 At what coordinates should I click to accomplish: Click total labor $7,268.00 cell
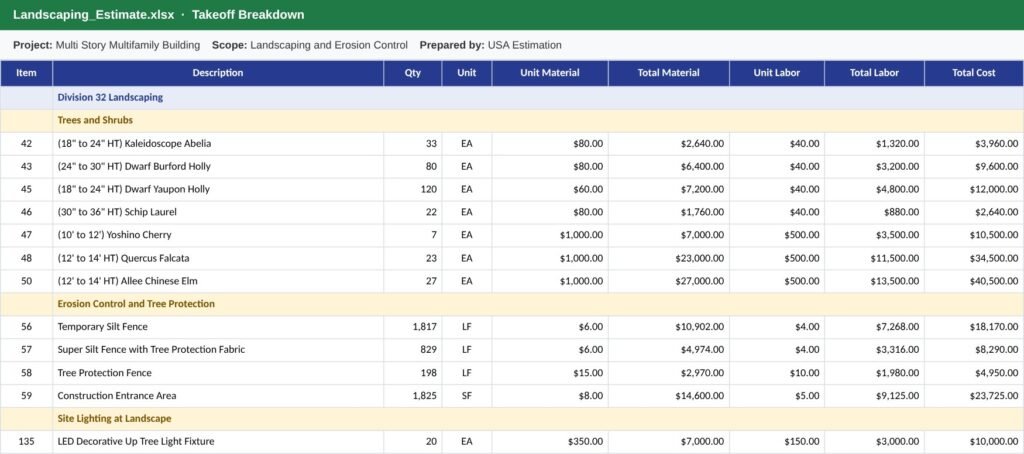tap(874, 327)
